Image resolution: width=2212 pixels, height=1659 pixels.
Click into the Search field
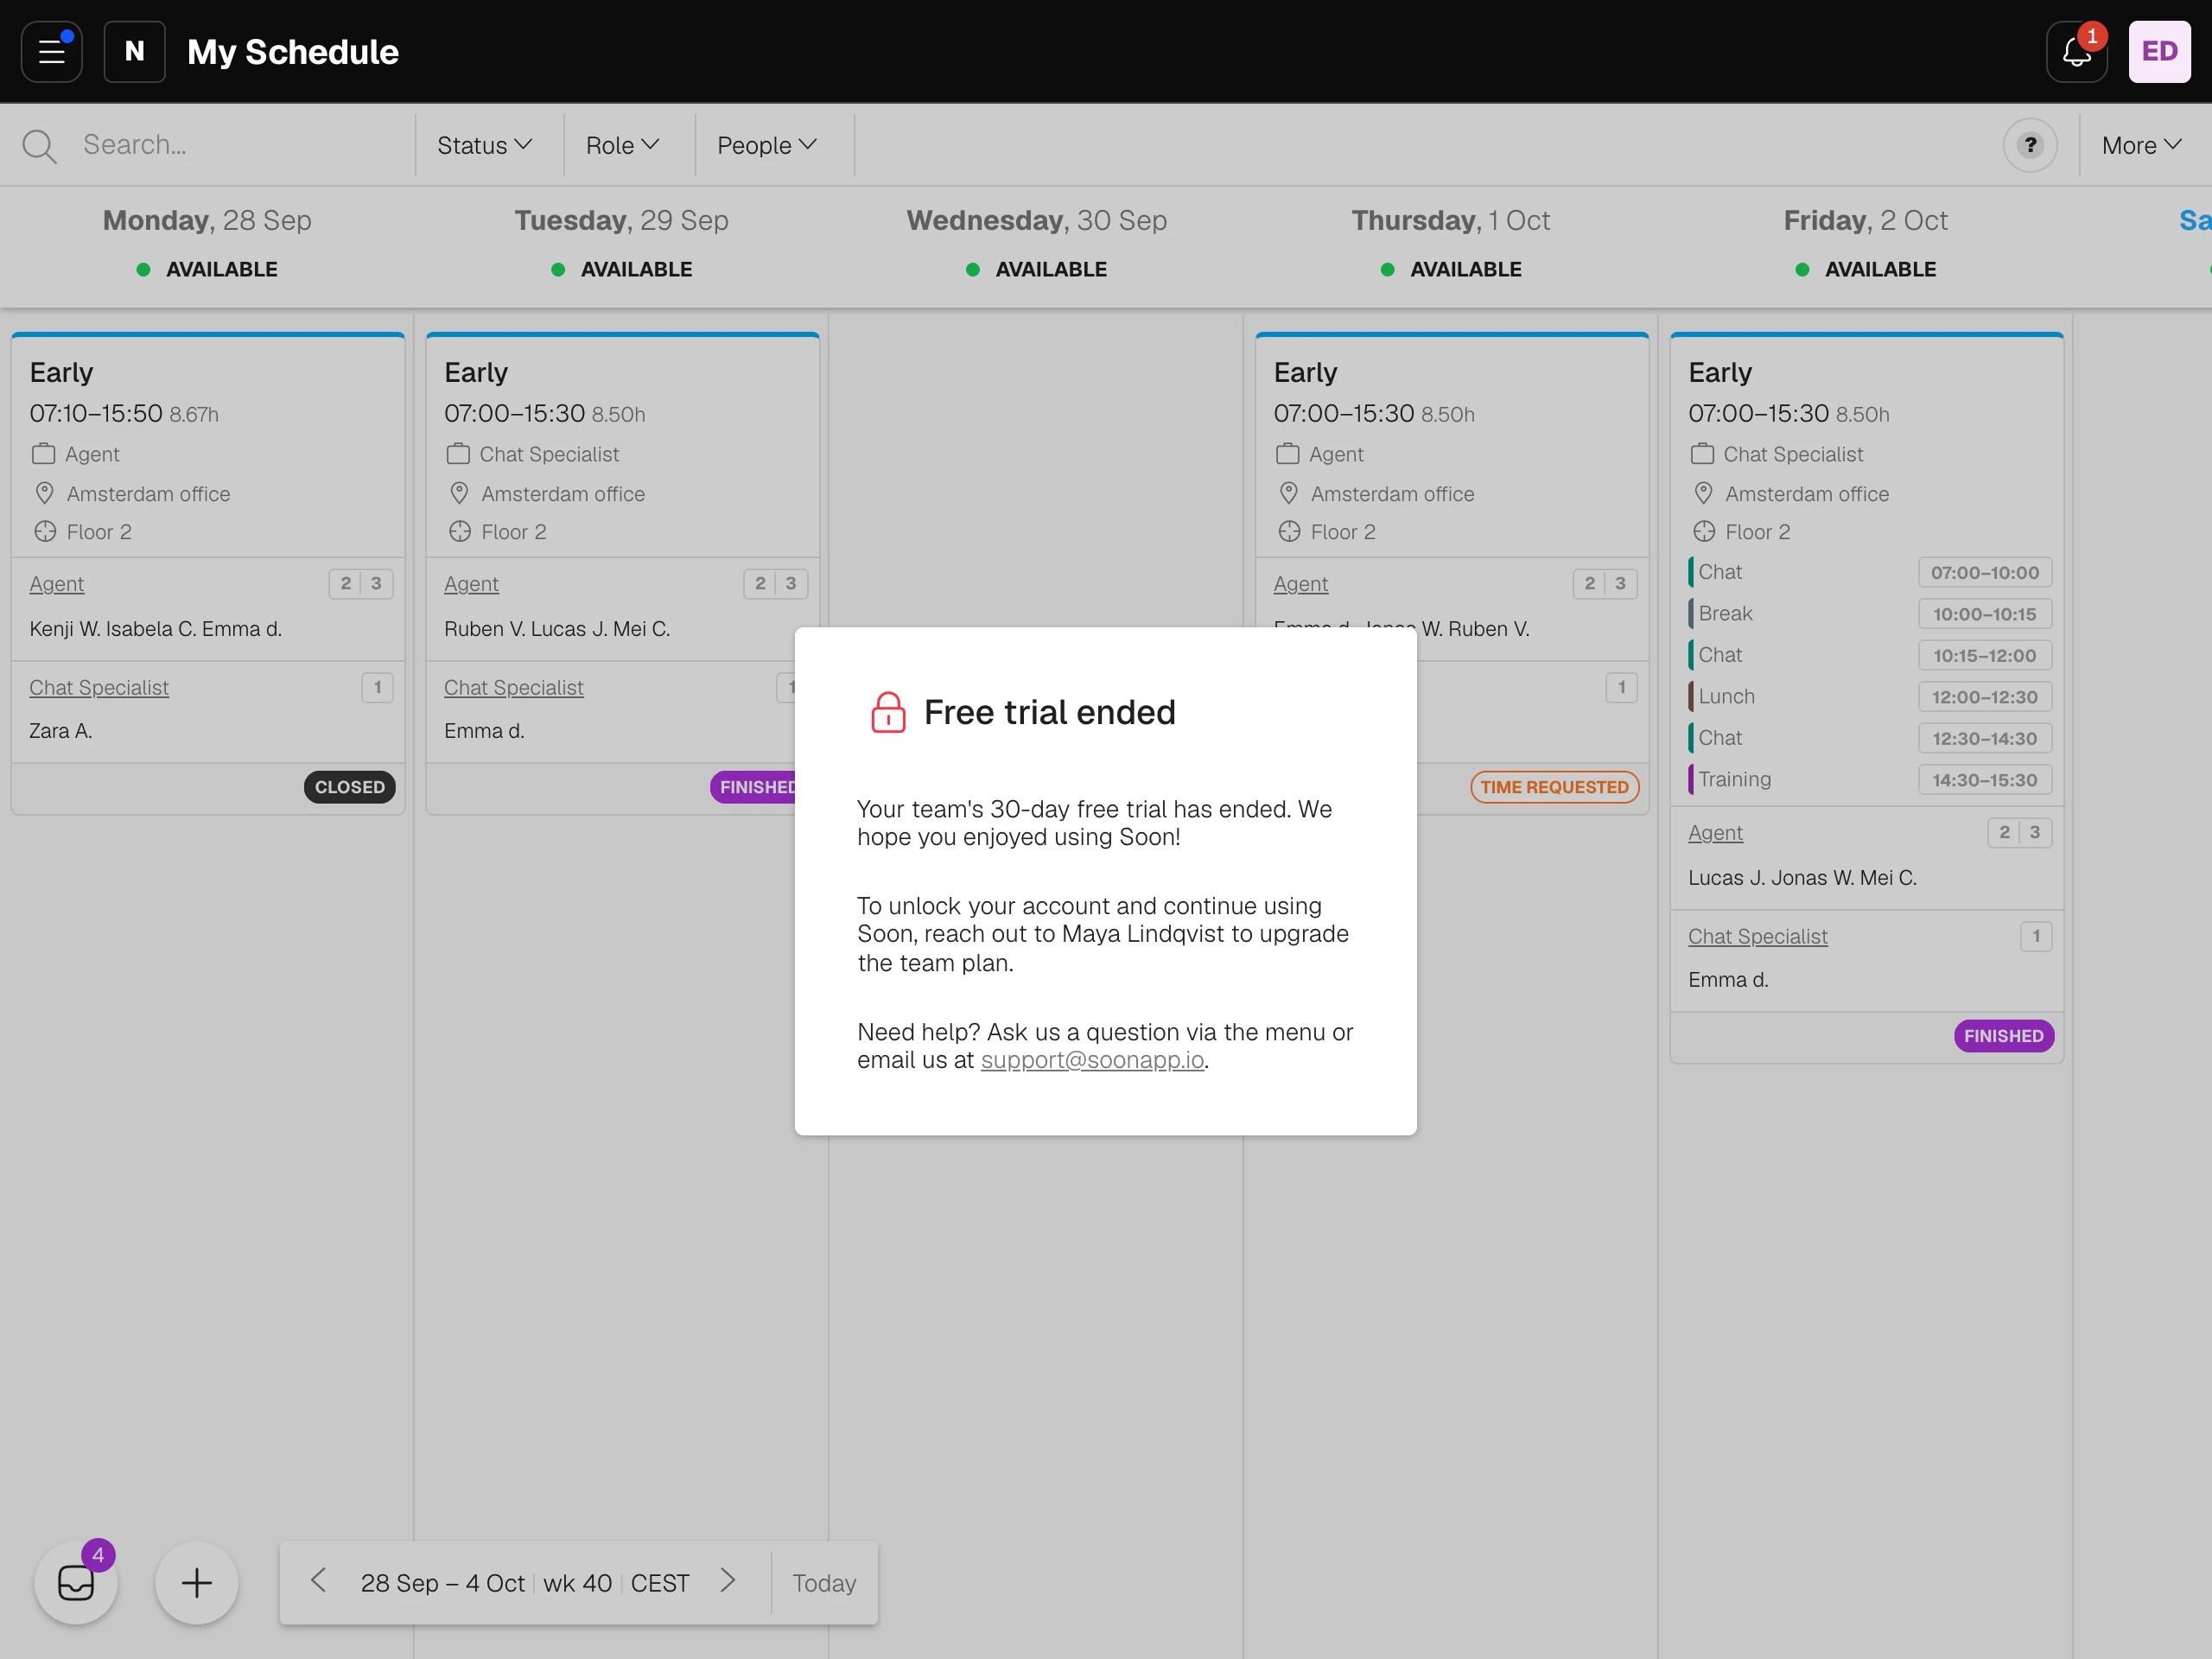pos(240,145)
